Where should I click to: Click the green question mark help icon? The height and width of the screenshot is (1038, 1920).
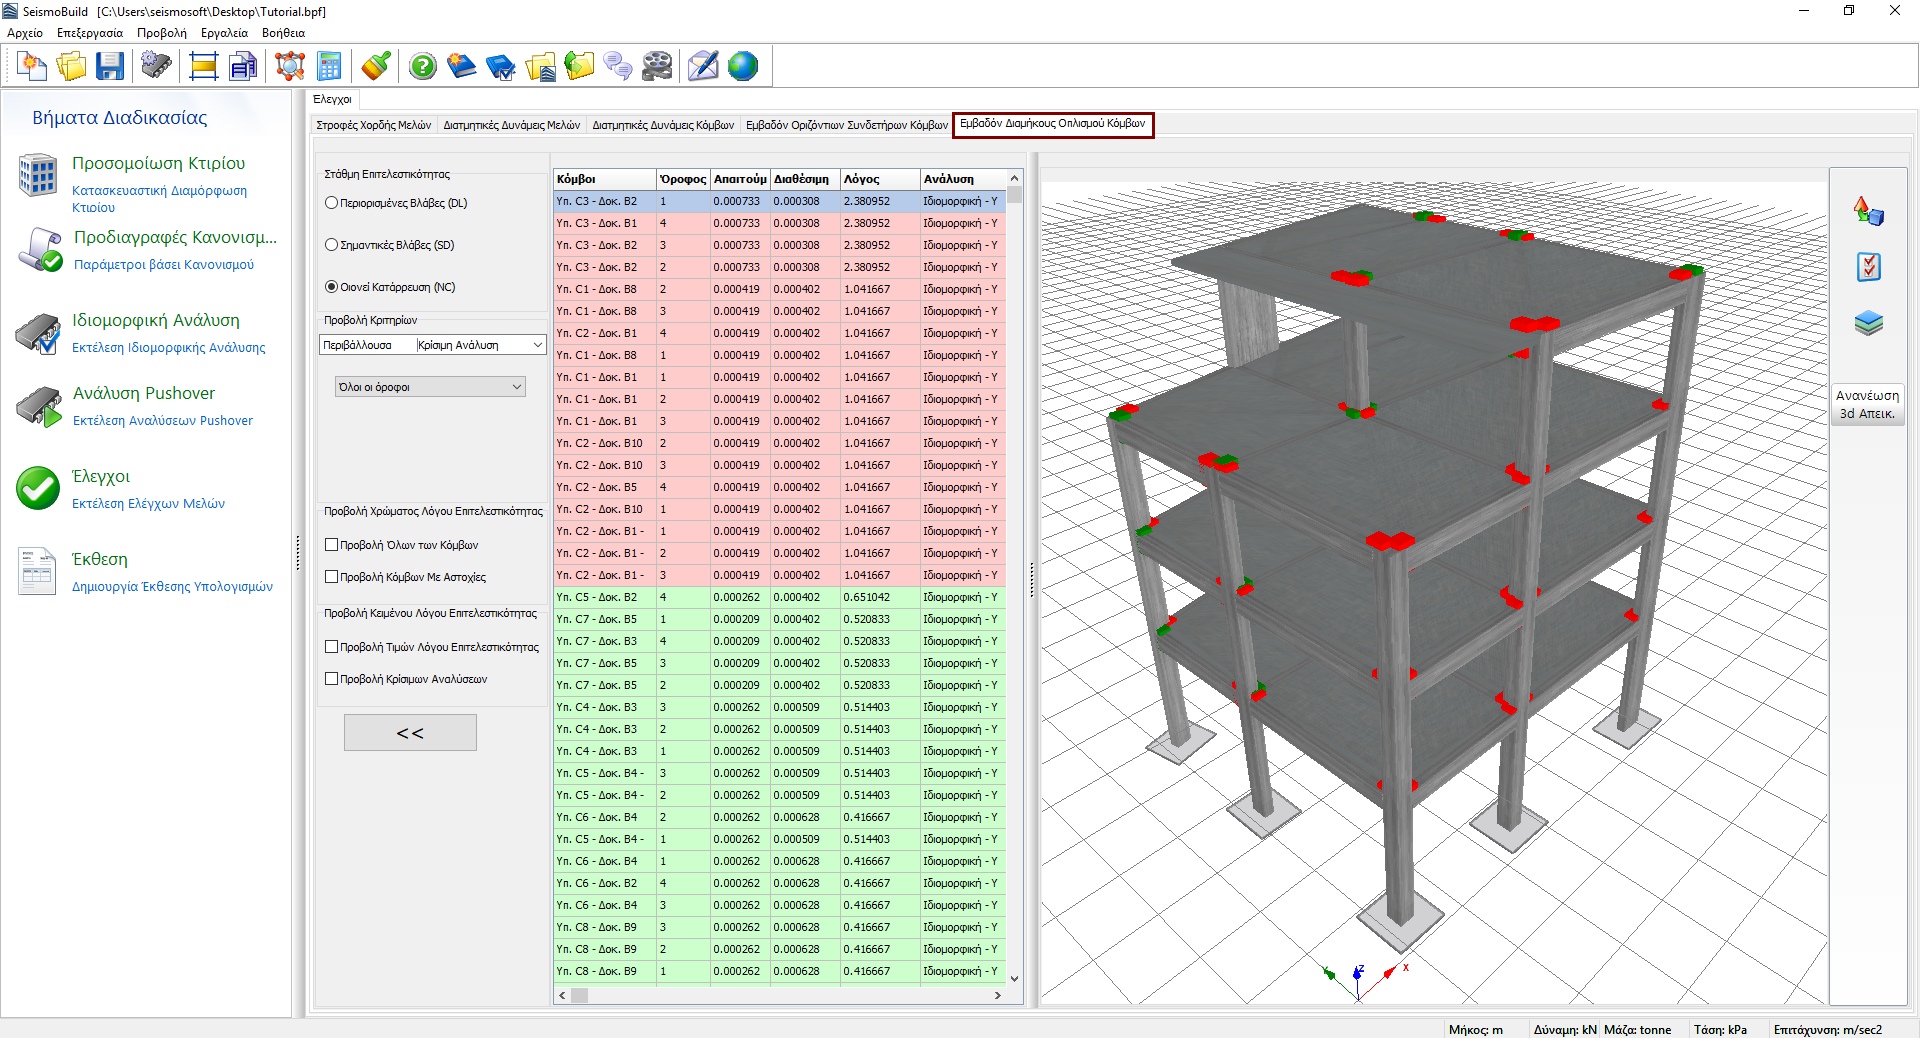coord(423,67)
